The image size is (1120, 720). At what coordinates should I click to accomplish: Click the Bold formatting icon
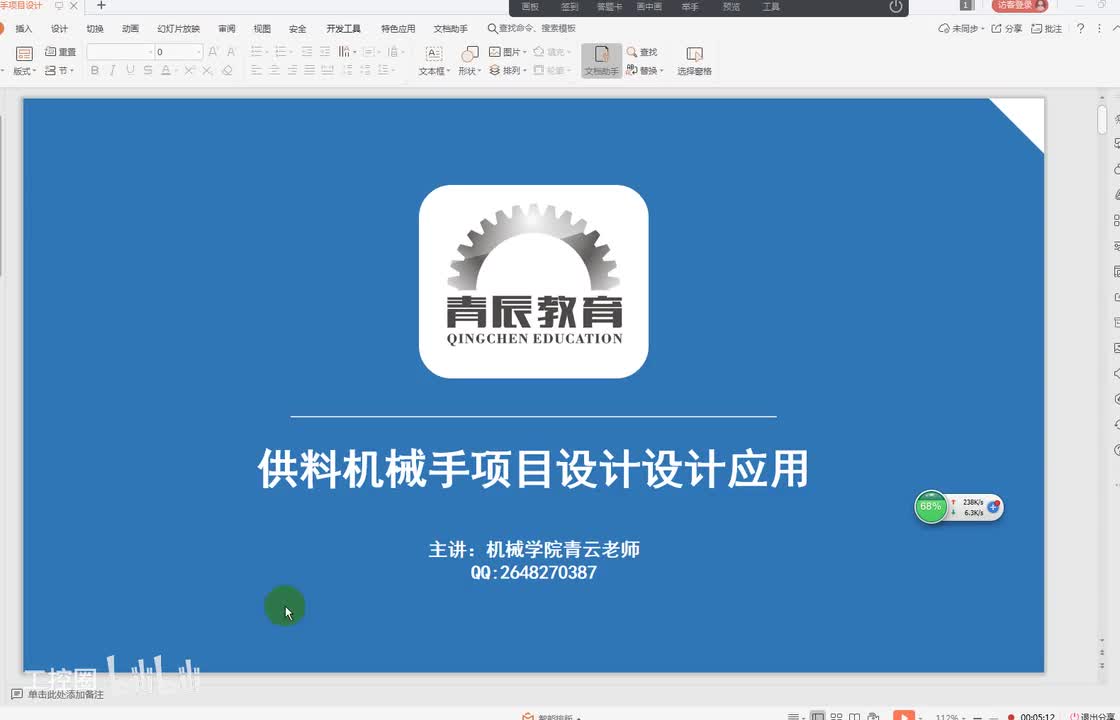click(94, 70)
